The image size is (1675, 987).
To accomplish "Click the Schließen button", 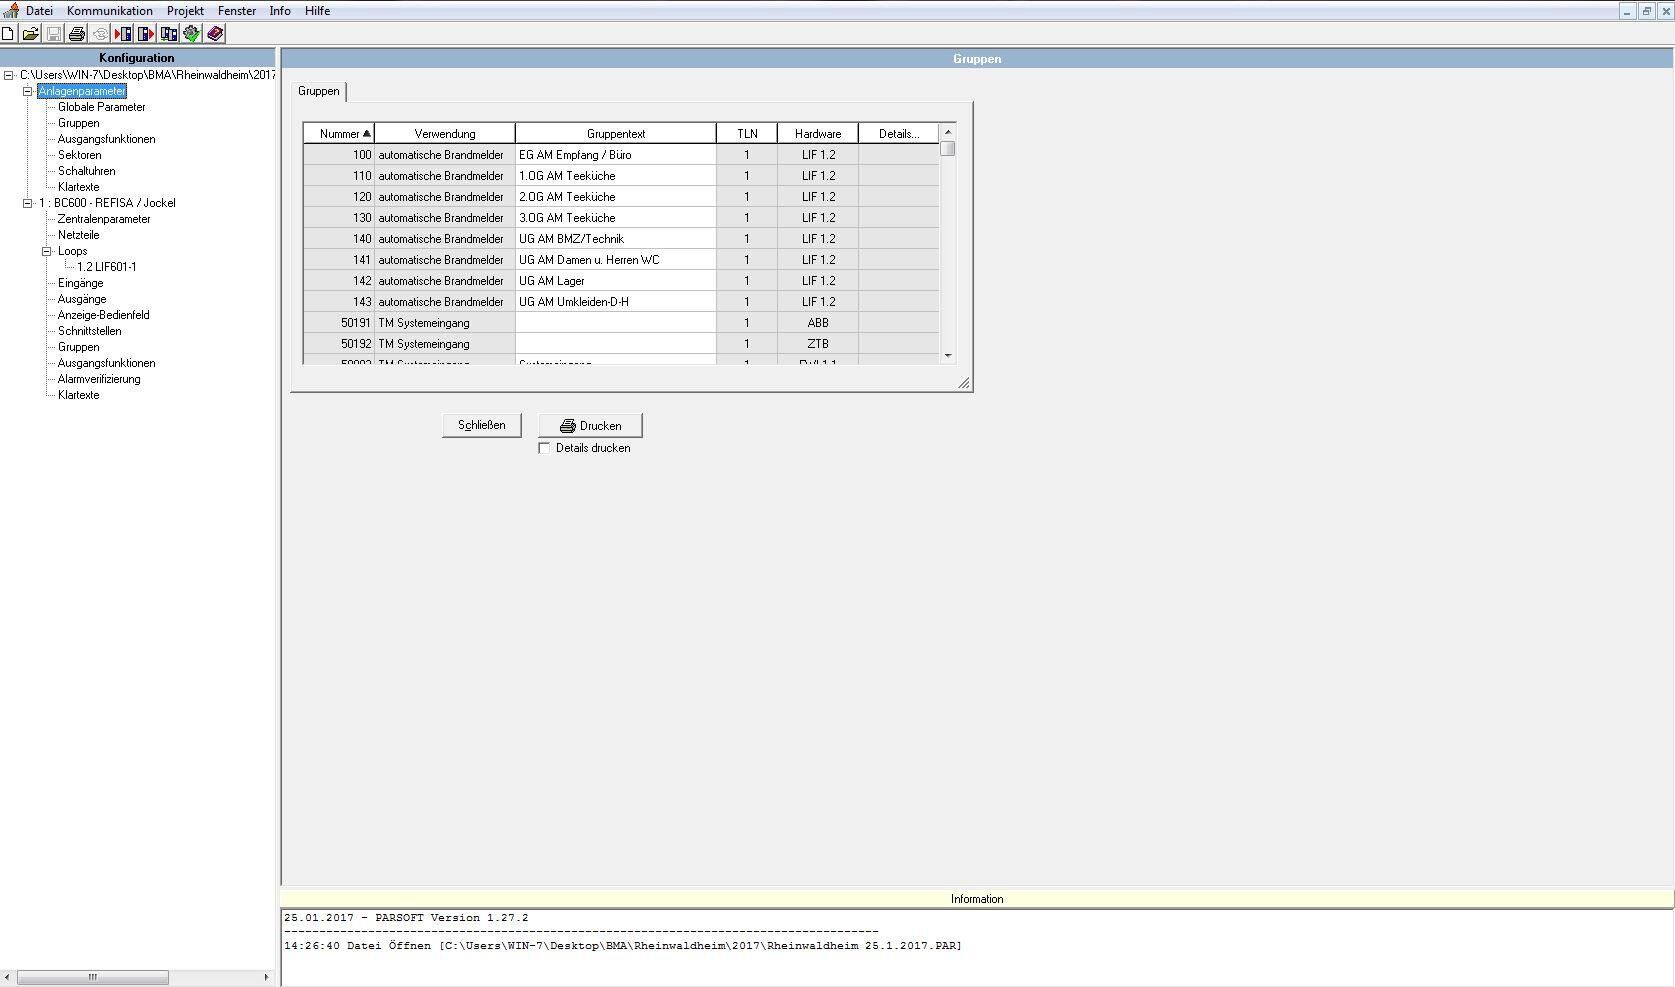I will click(482, 425).
